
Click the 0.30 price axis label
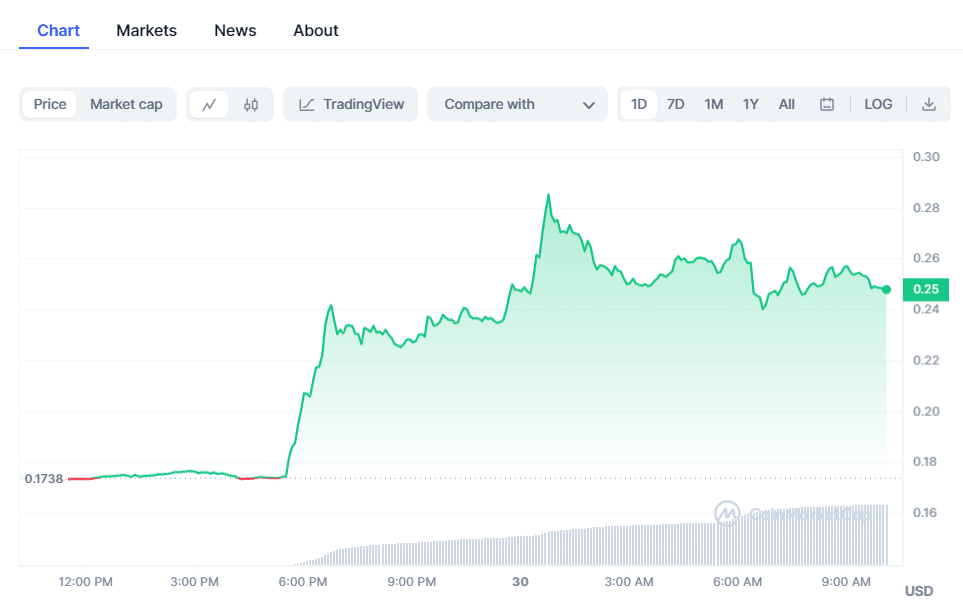click(926, 157)
